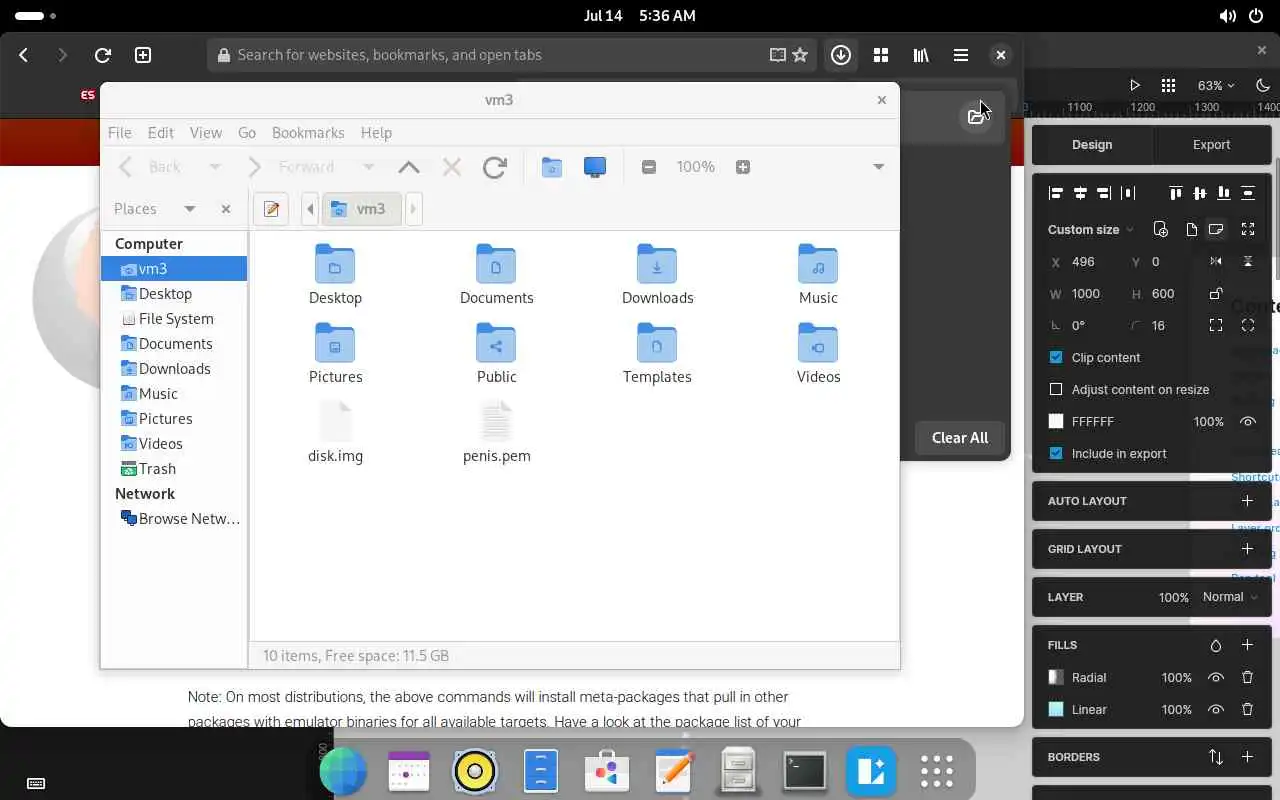The image size is (1280, 800).
Task: Hide the Linear fill with eye icon
Action: [1216, 709]
